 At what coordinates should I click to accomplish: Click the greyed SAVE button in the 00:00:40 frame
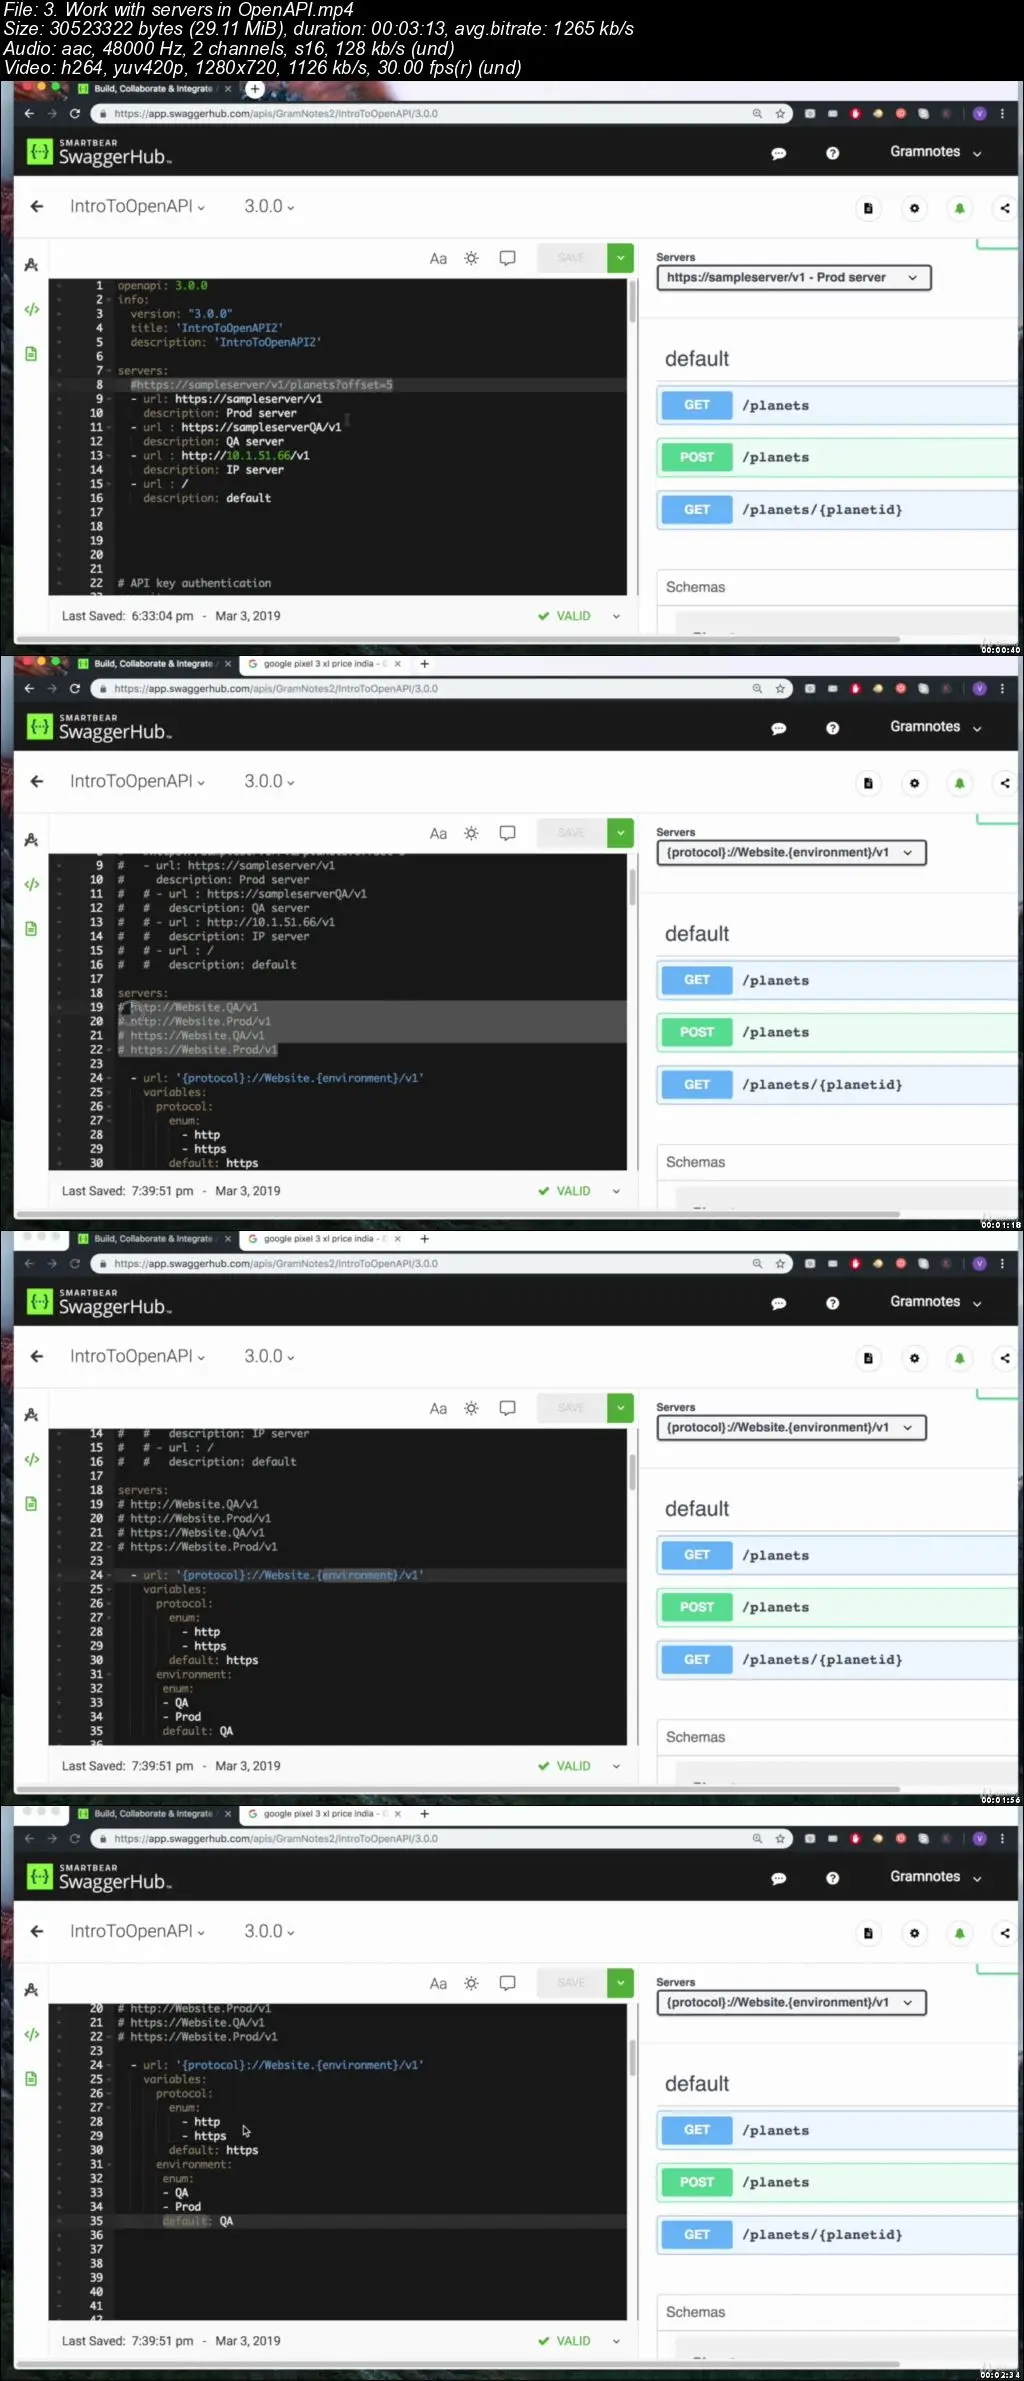[571, 258]
